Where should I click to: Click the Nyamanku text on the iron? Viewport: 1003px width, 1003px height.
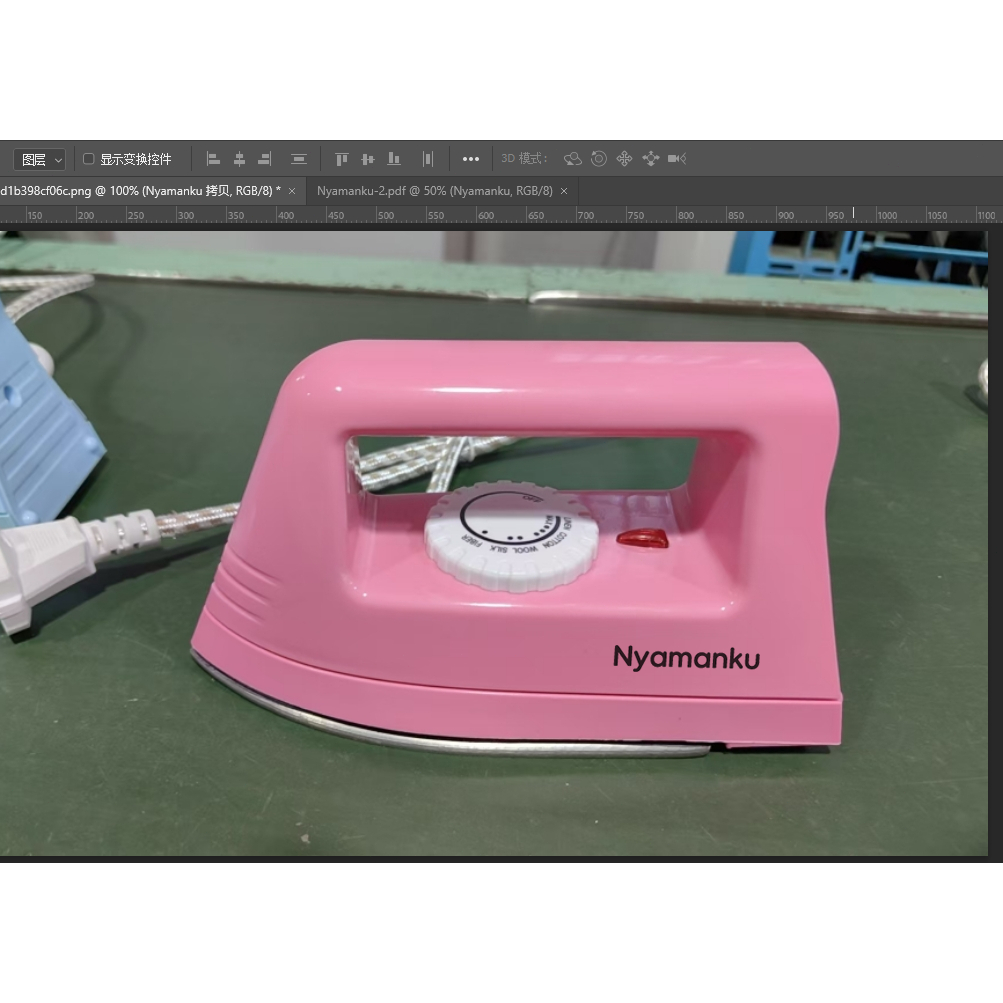point(686,657)
